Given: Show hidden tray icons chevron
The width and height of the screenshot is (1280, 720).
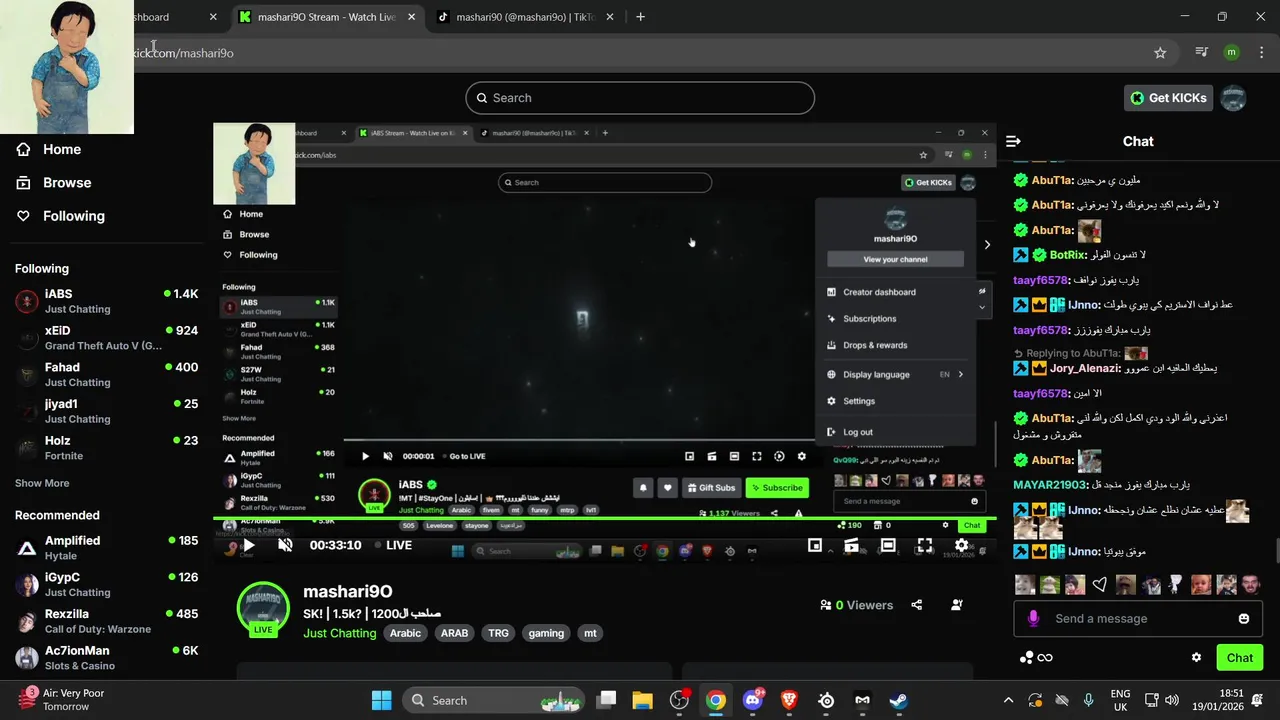Looking at the screenshot, I should click(x=1008, y=700).
